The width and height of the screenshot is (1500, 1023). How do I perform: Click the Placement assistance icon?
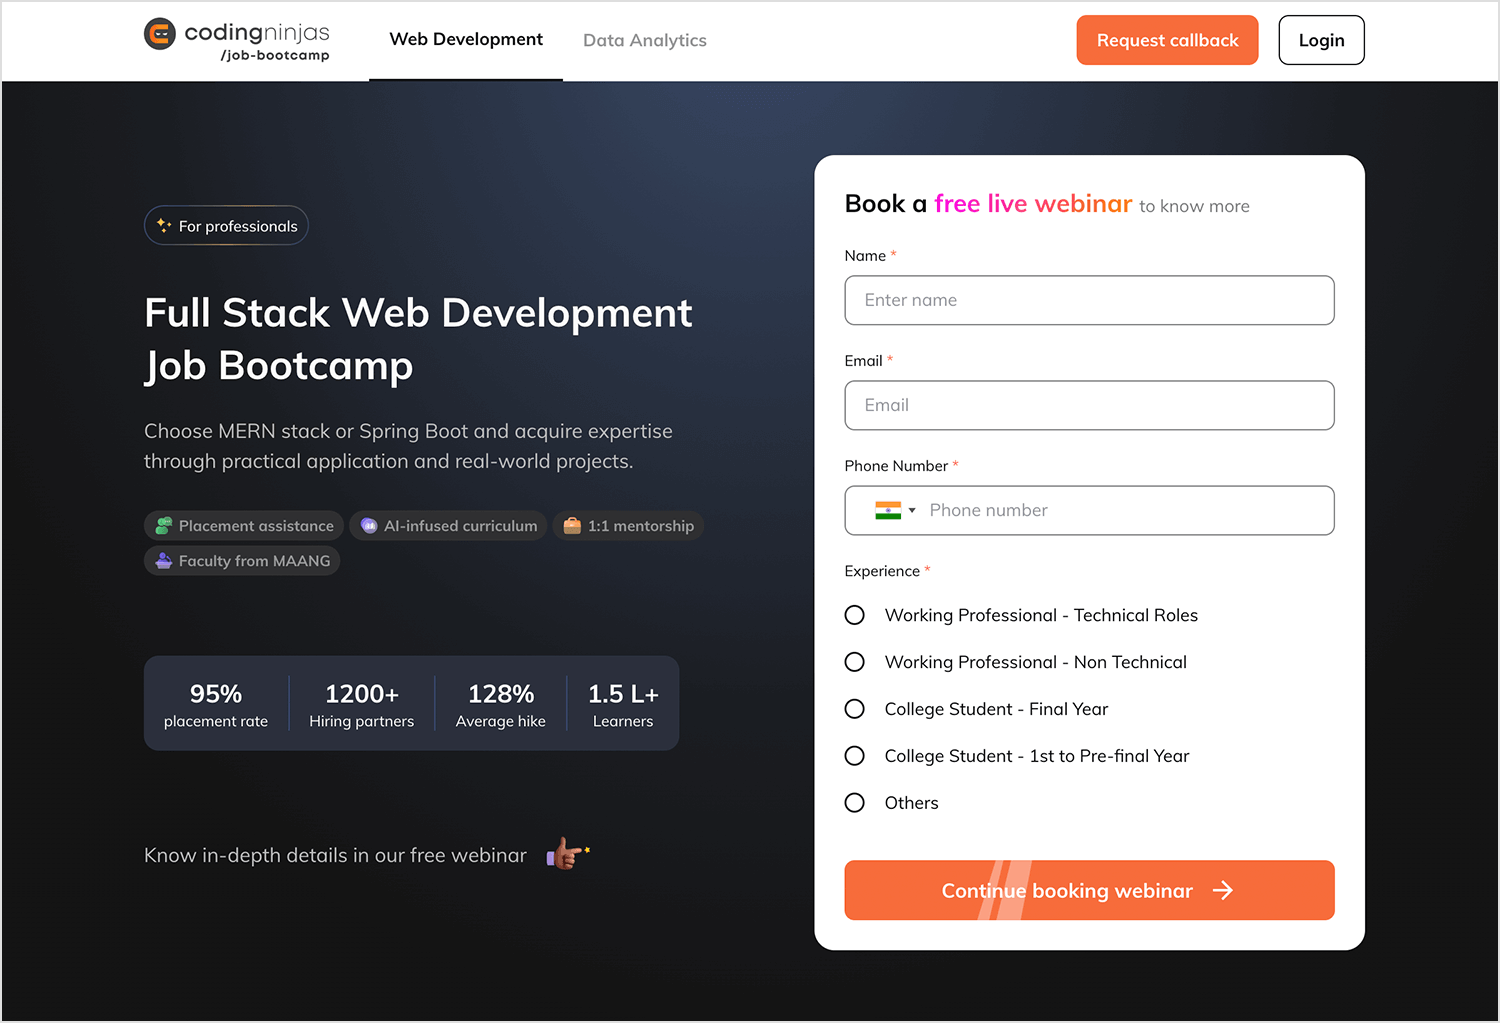(164, 526)
